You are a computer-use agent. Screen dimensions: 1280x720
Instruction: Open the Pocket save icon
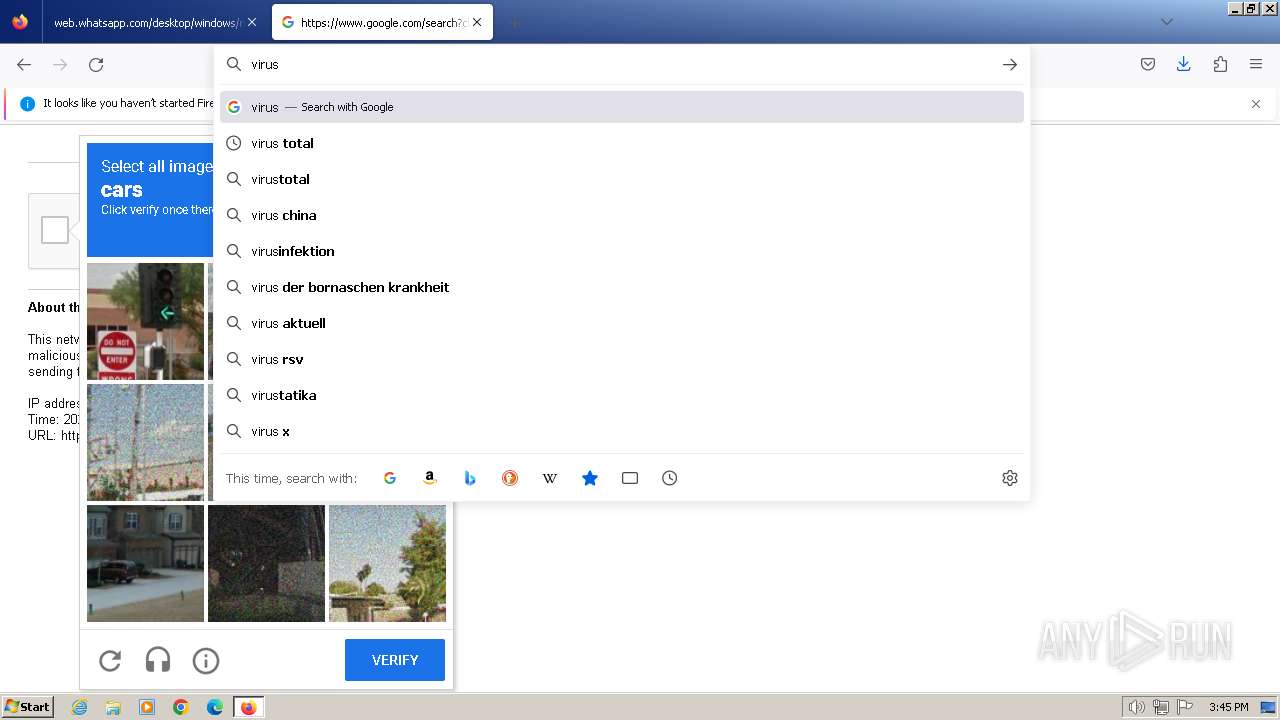pyautogui.click(x=1148, y=64)
